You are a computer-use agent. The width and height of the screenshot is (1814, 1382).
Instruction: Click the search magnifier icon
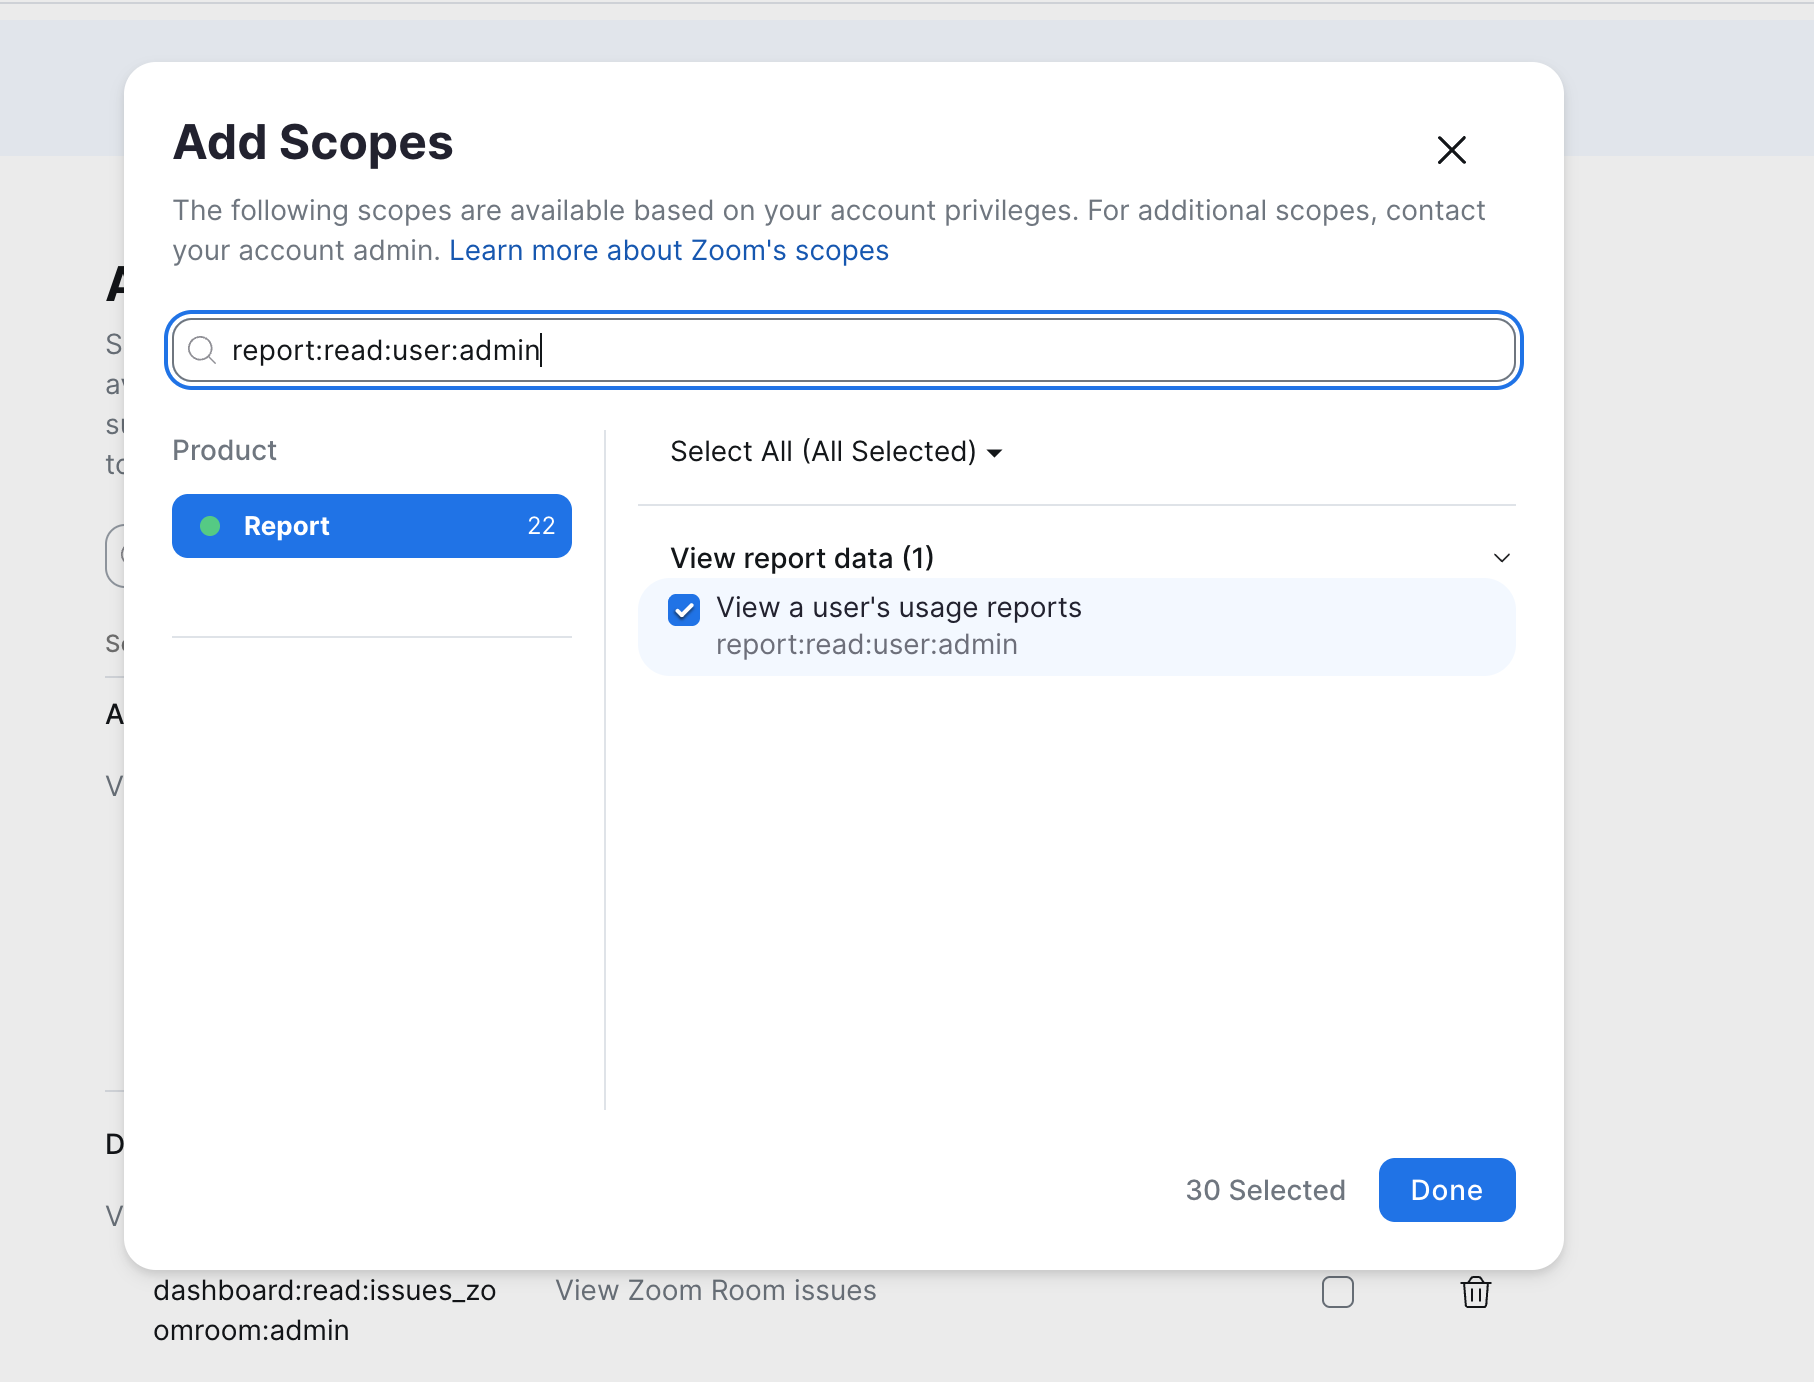click(x=202, y=350)
